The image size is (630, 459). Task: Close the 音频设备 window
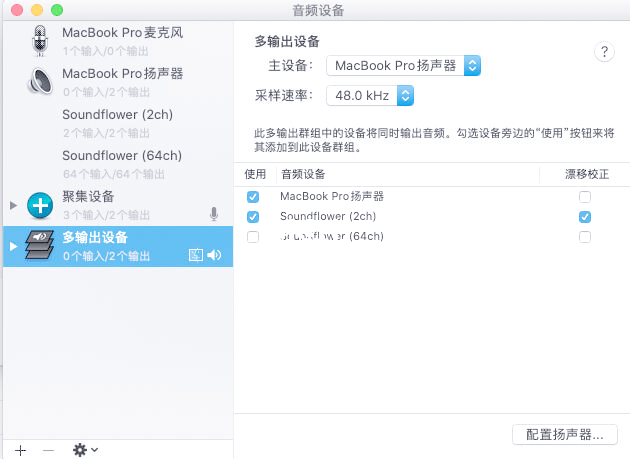point(17,10)
